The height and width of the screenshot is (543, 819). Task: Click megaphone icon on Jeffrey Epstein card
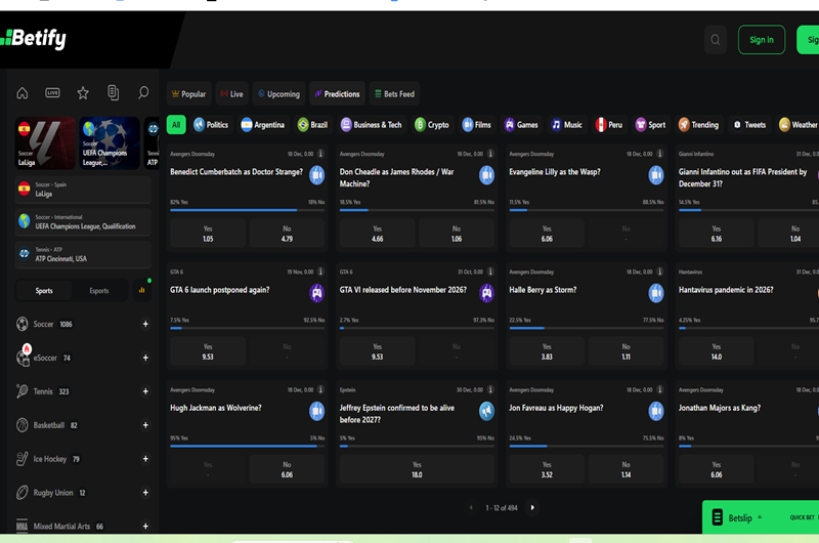click(486, 411)
